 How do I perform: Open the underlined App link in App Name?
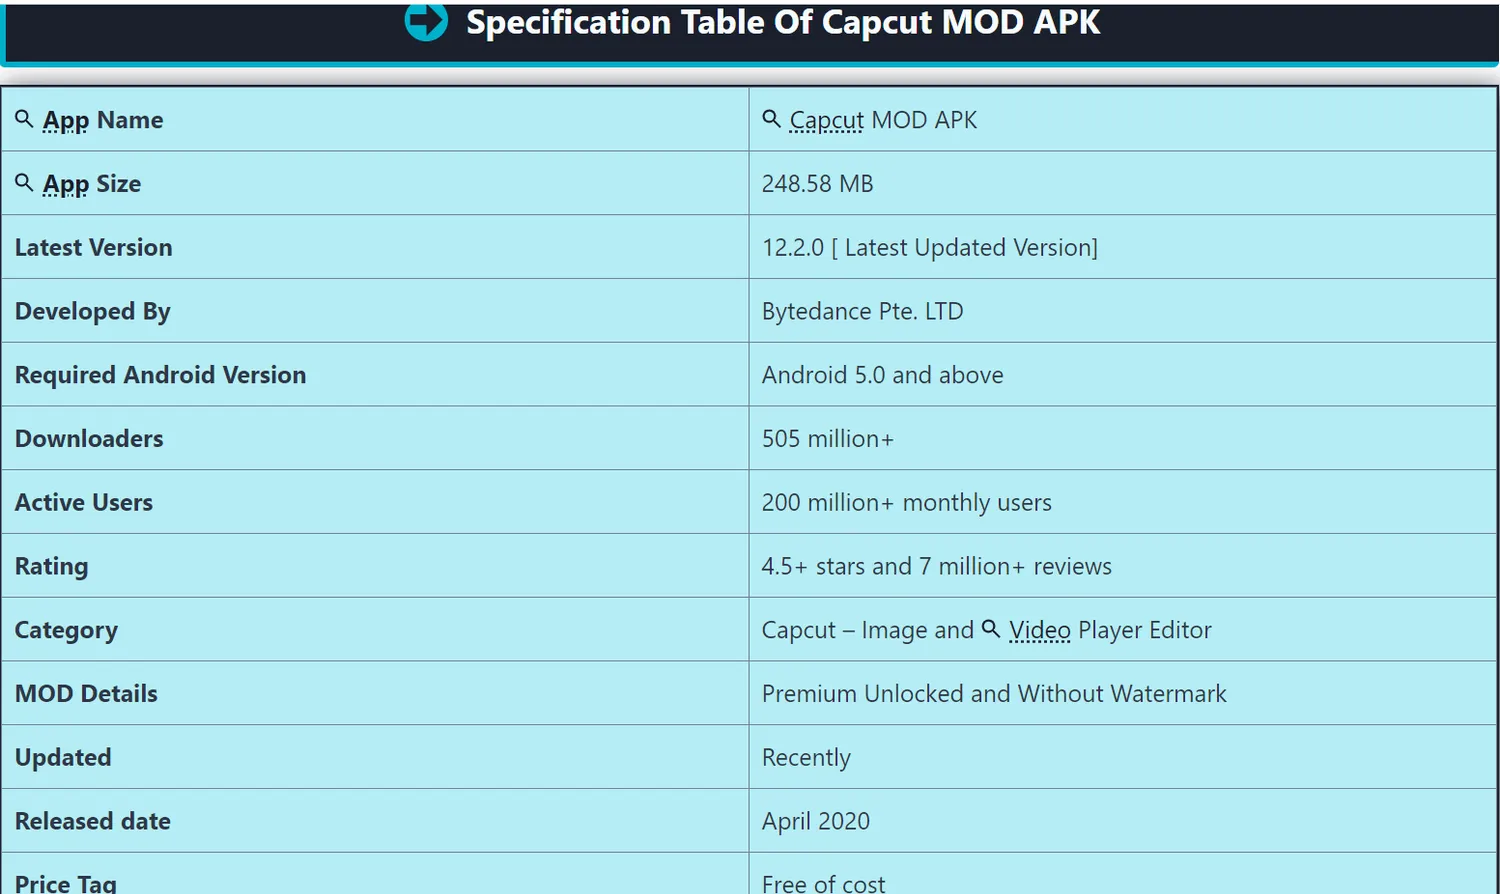pos(66,121)
